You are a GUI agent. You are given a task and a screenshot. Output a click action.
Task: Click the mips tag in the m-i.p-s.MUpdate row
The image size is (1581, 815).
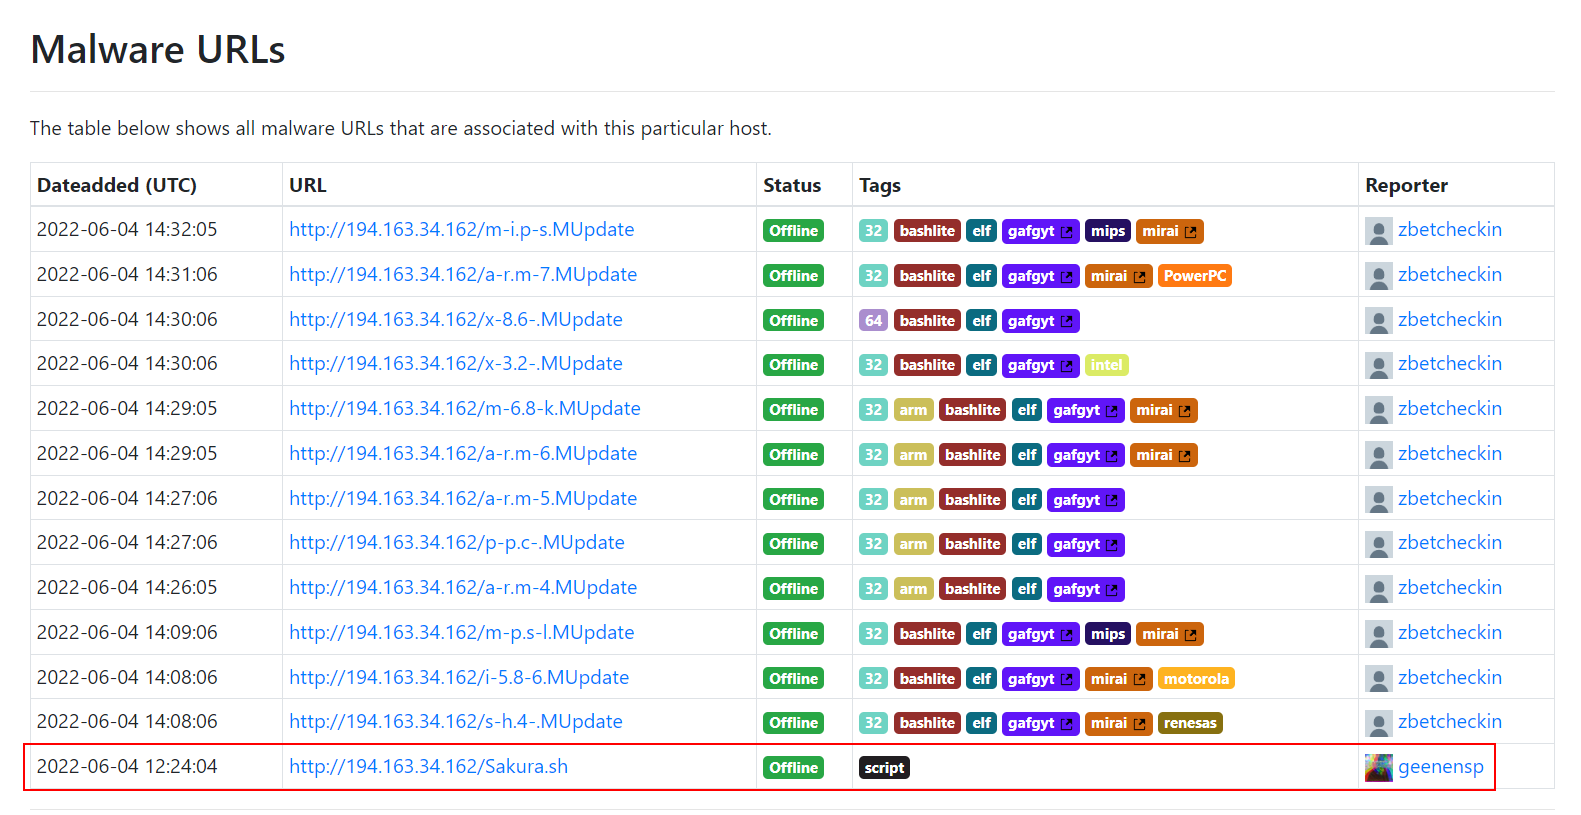[x=1108, y=231]
